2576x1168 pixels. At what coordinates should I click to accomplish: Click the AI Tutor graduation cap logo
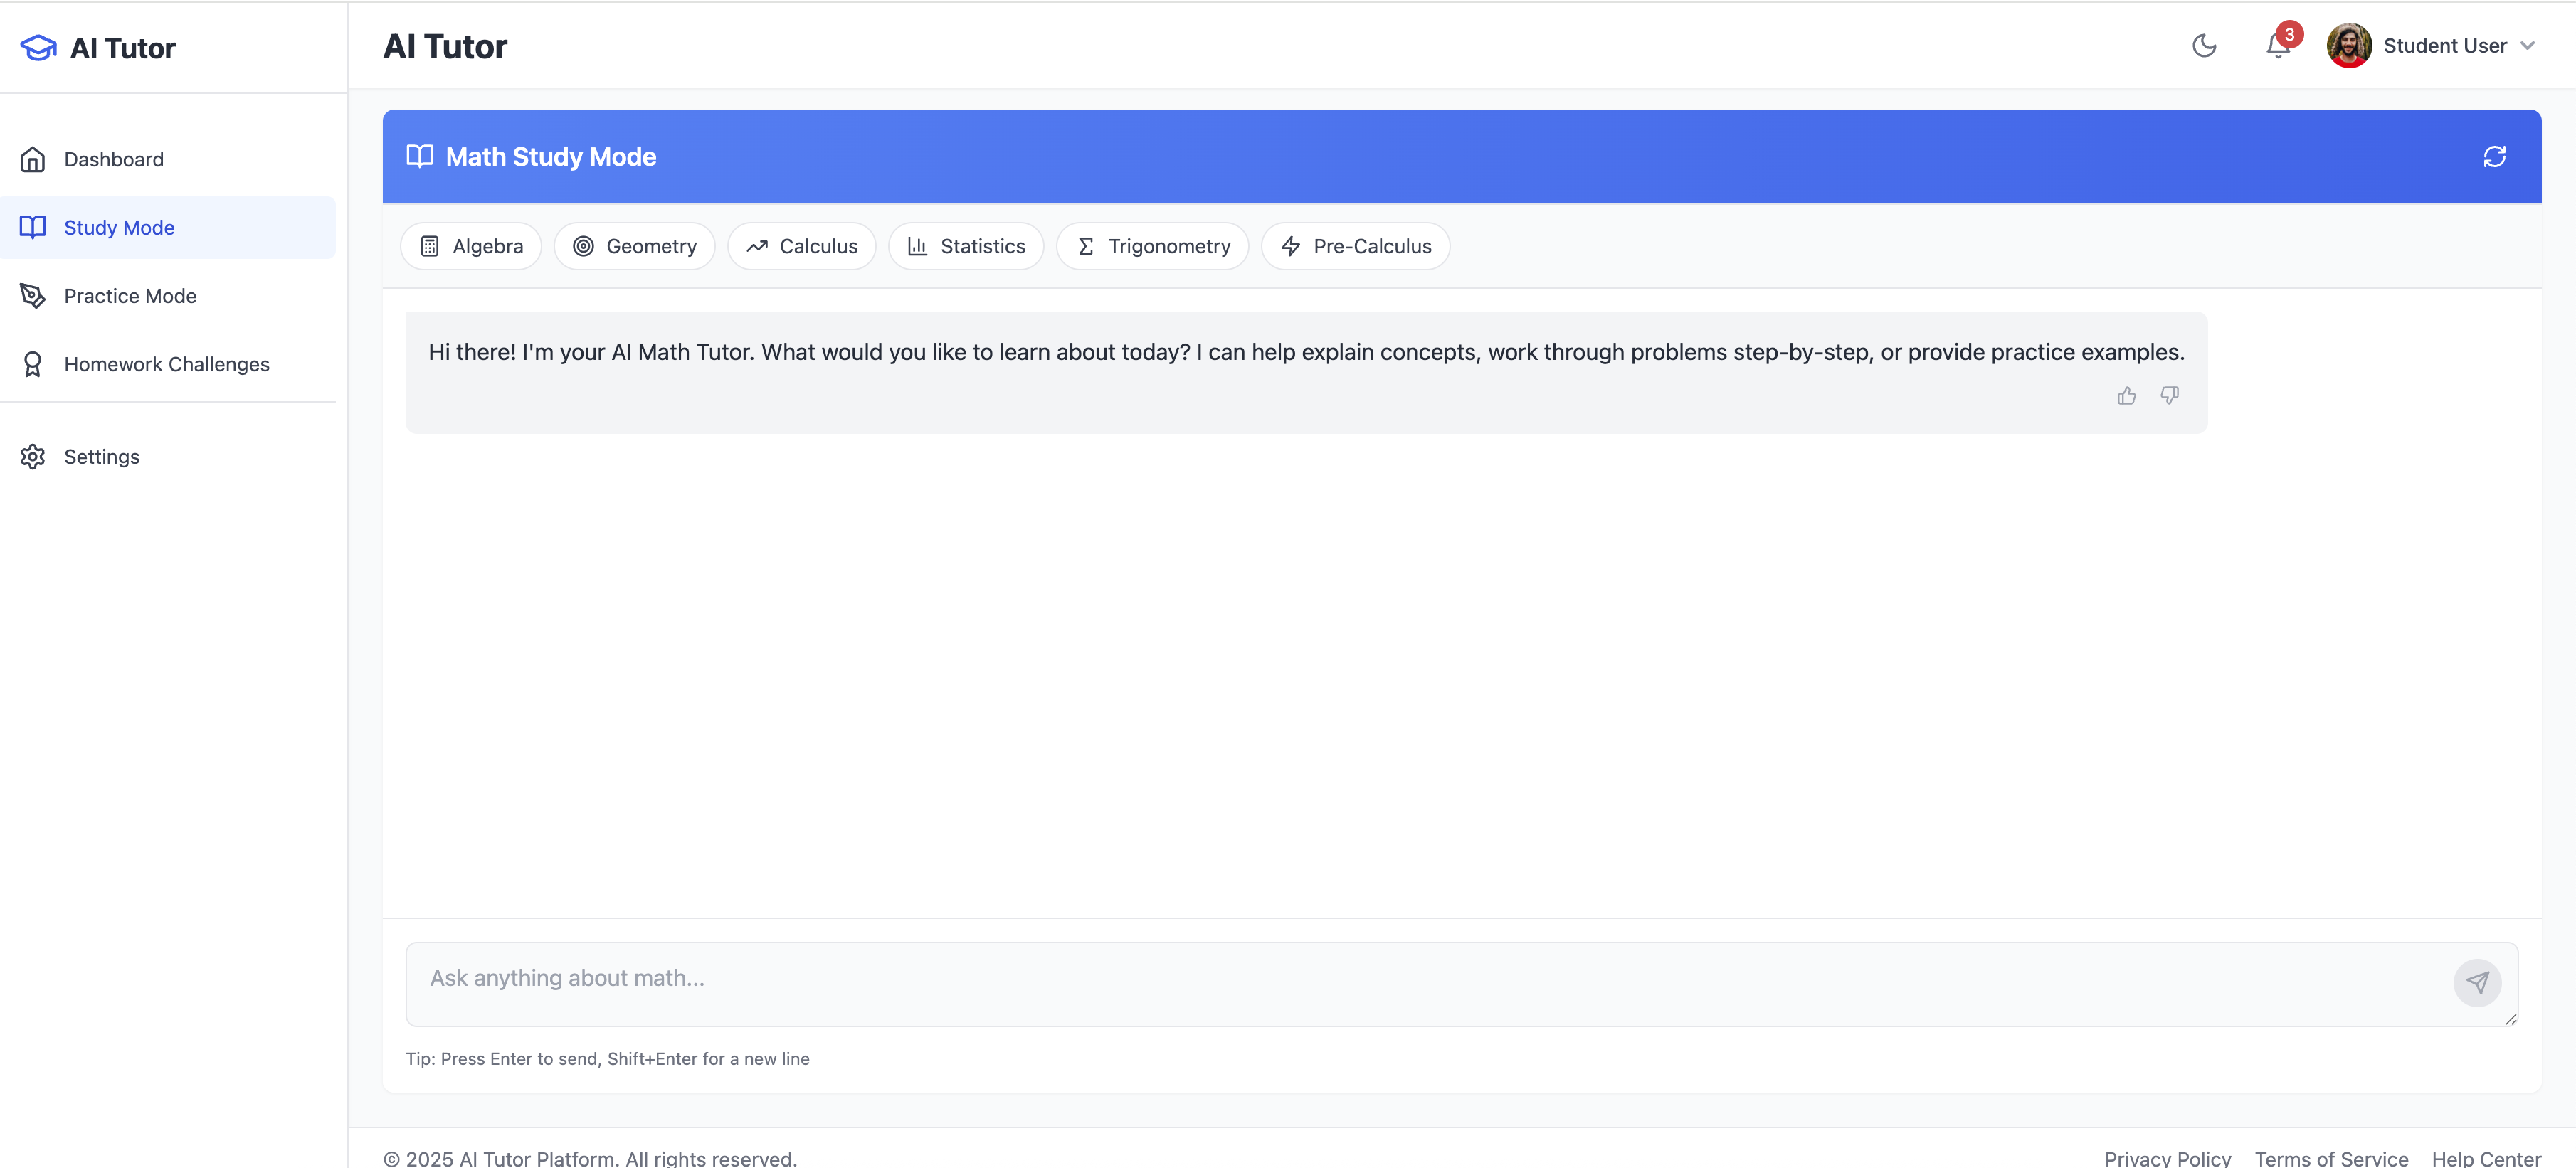click(x=37, y=47)
